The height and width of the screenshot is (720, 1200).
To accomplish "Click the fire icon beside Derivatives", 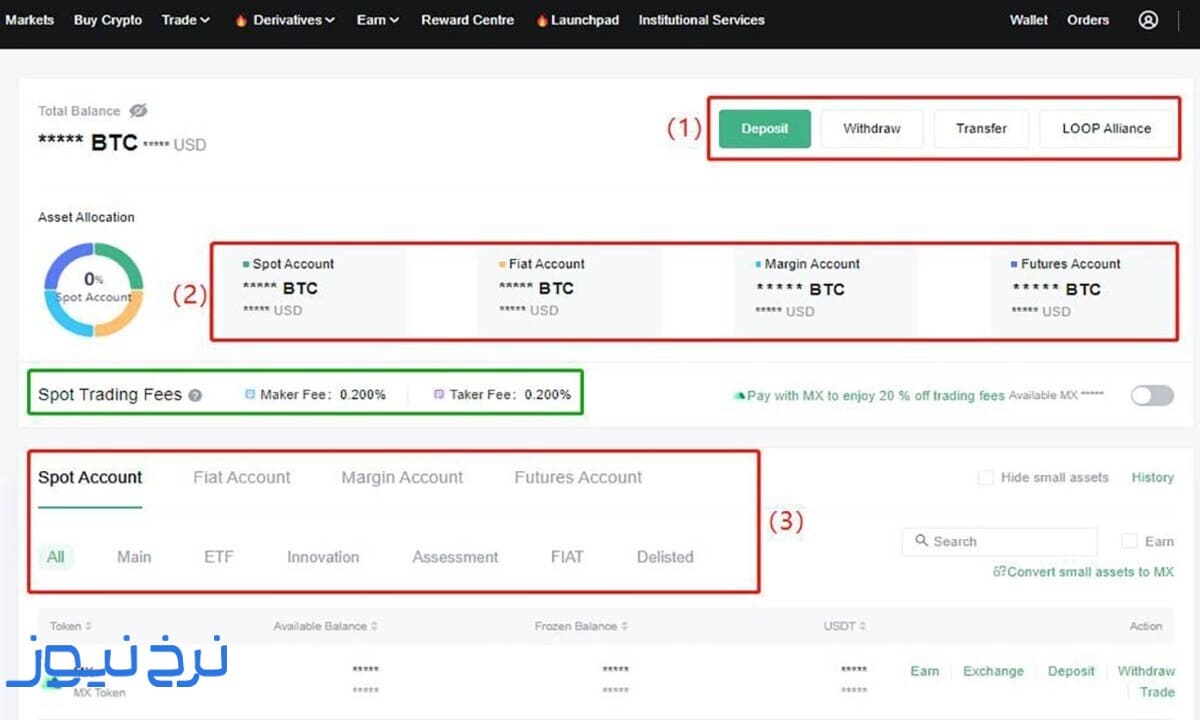I will point(240,20).
